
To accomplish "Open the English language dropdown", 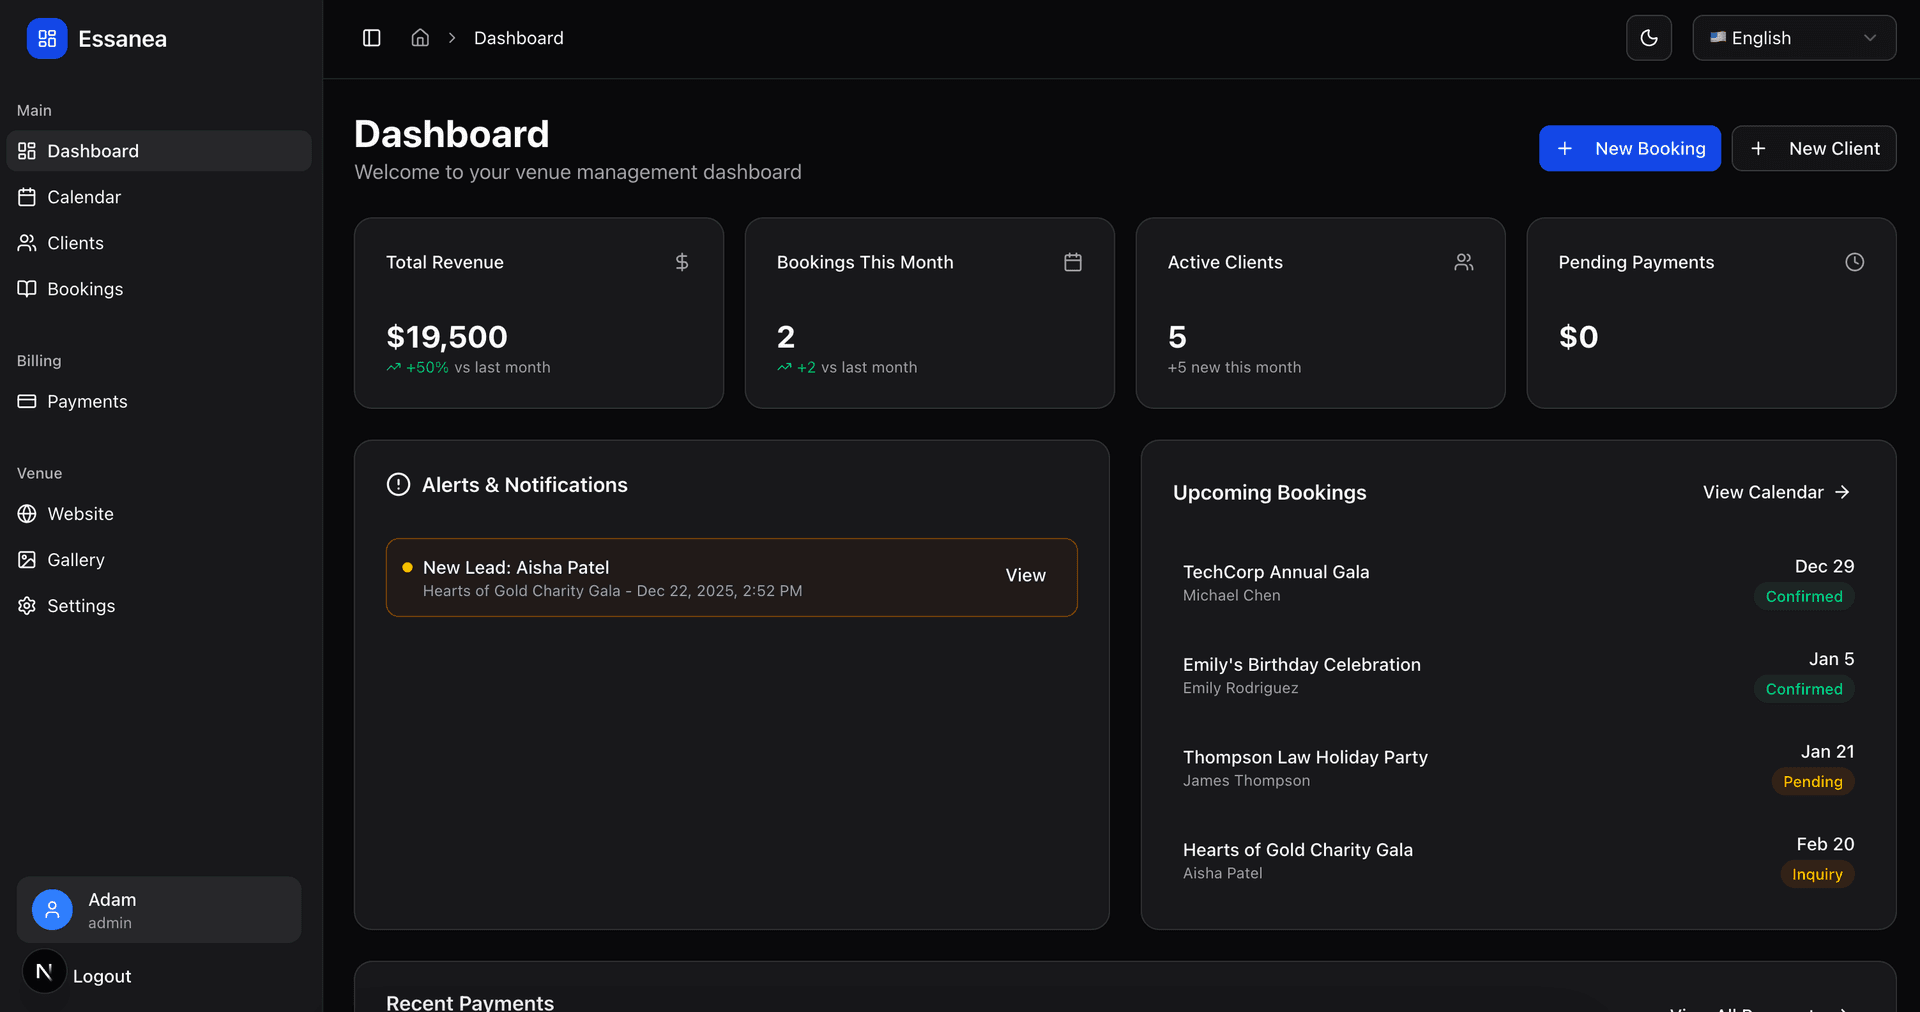I will [1794, 37].
